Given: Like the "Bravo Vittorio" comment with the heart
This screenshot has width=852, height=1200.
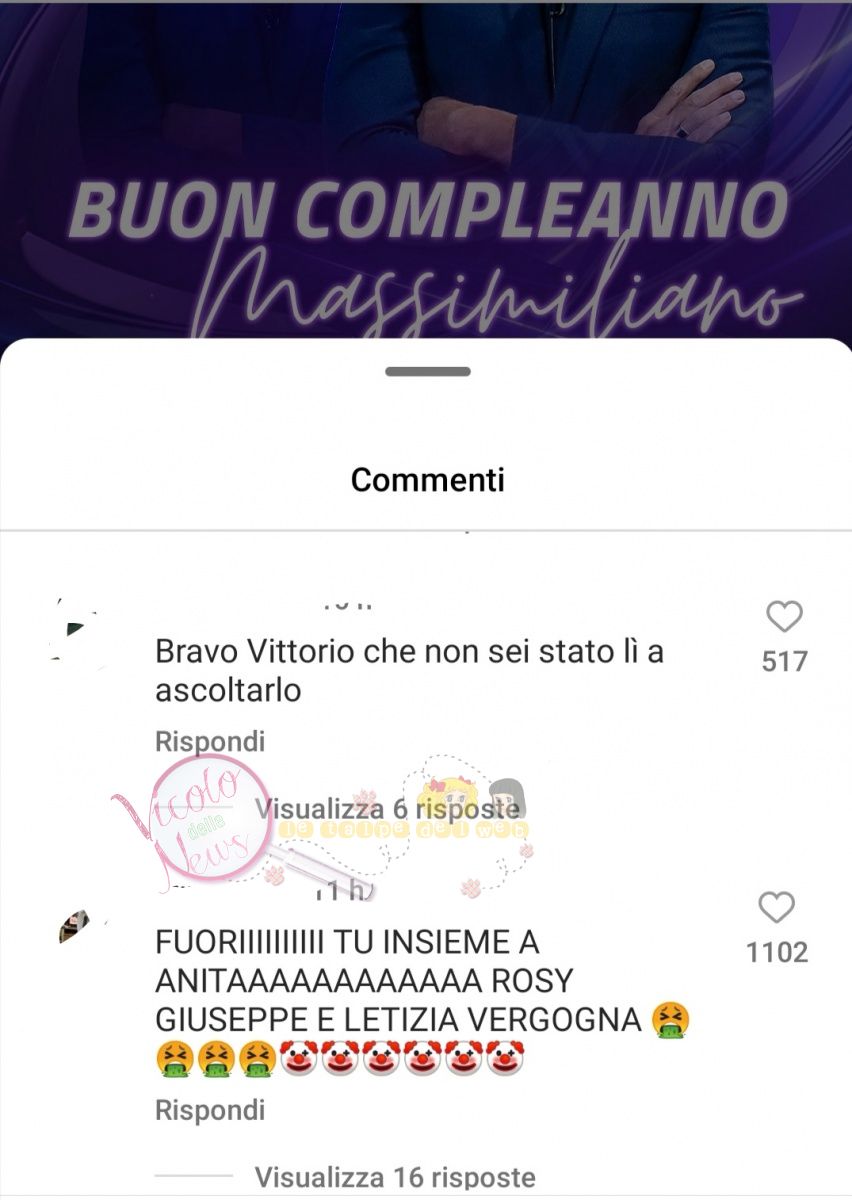Looking at the screenshot, I should tap(784, 617).
